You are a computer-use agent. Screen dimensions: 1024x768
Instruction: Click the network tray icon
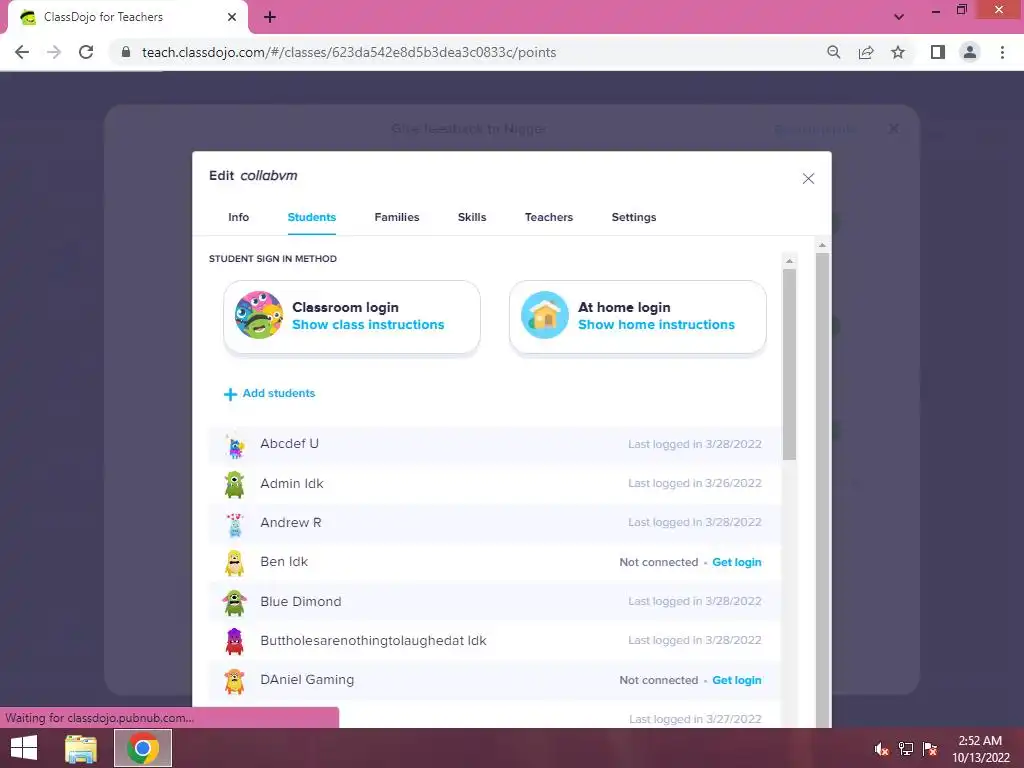click(x=906, y=749)
